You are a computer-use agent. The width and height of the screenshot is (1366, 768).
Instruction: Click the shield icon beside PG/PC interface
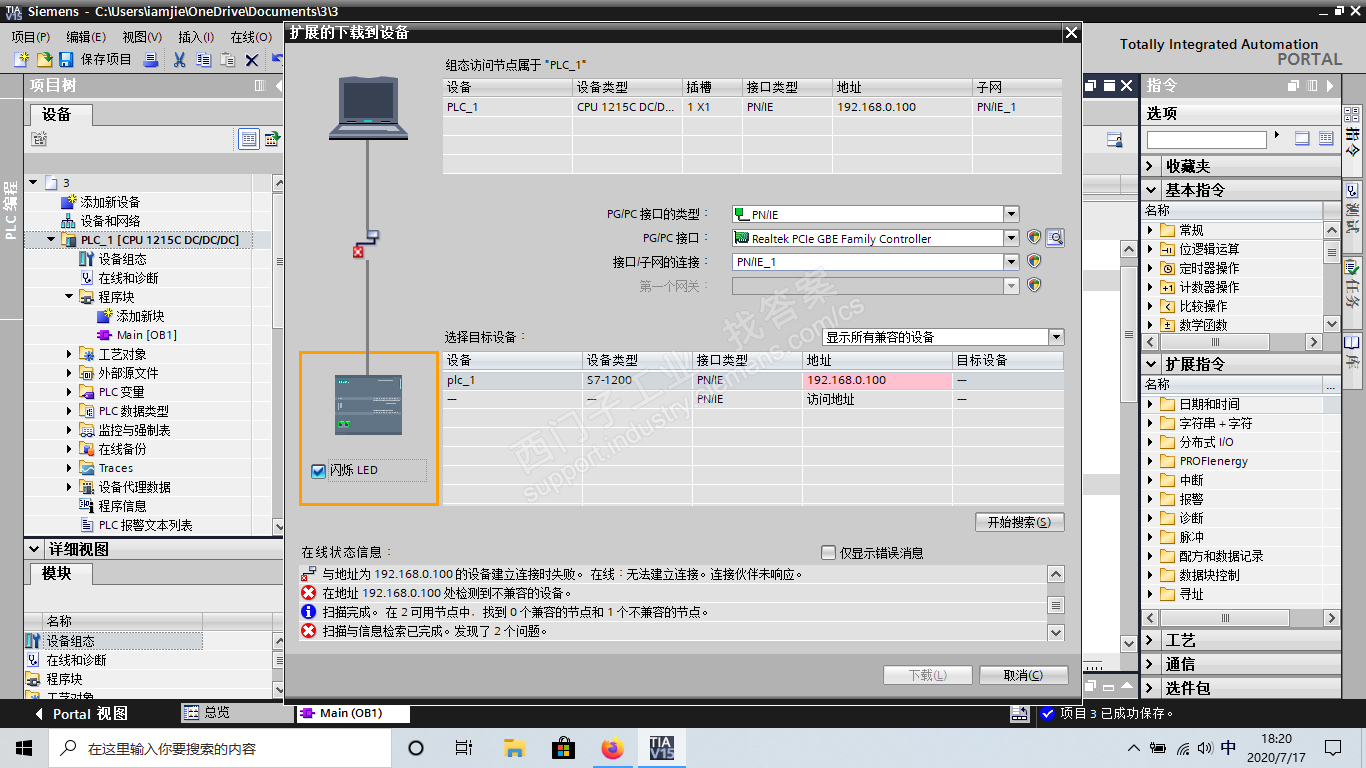click(x=1034, y=238)
